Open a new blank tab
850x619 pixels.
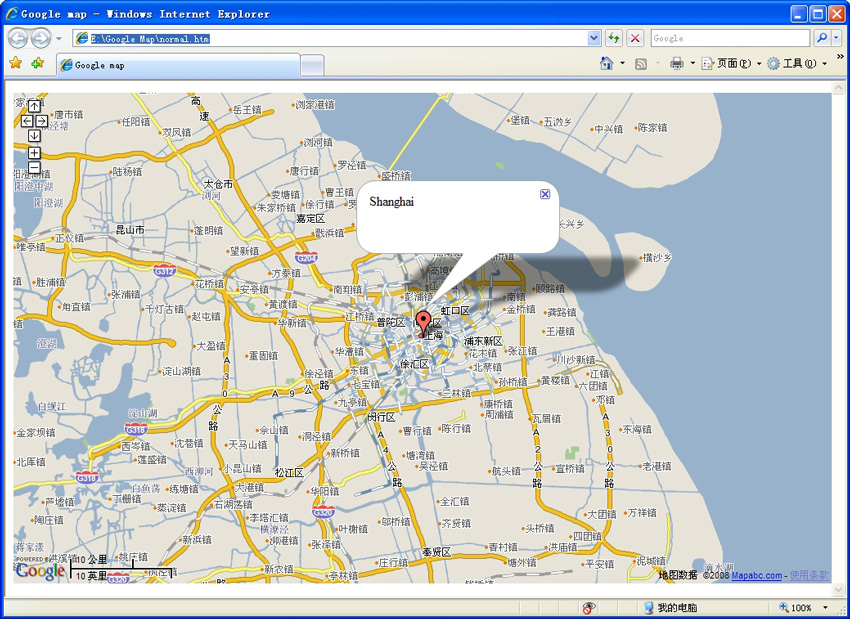(312, 66)
